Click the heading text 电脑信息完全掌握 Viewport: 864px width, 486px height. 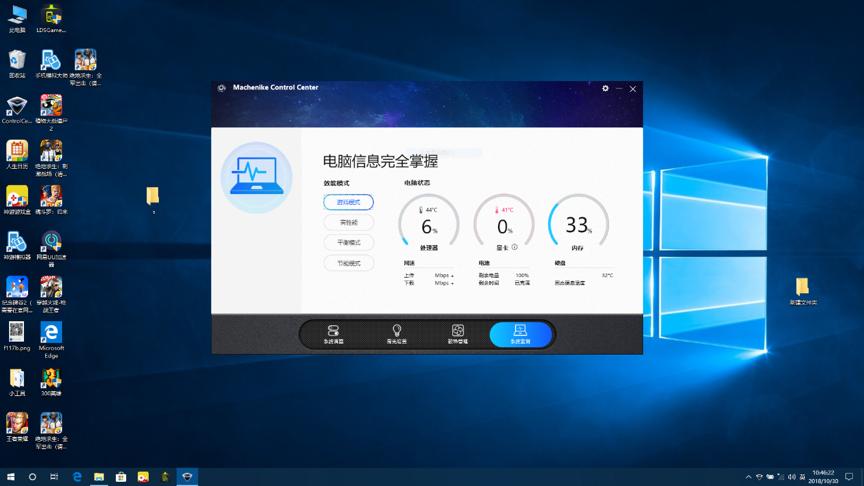tap(380, 161)
